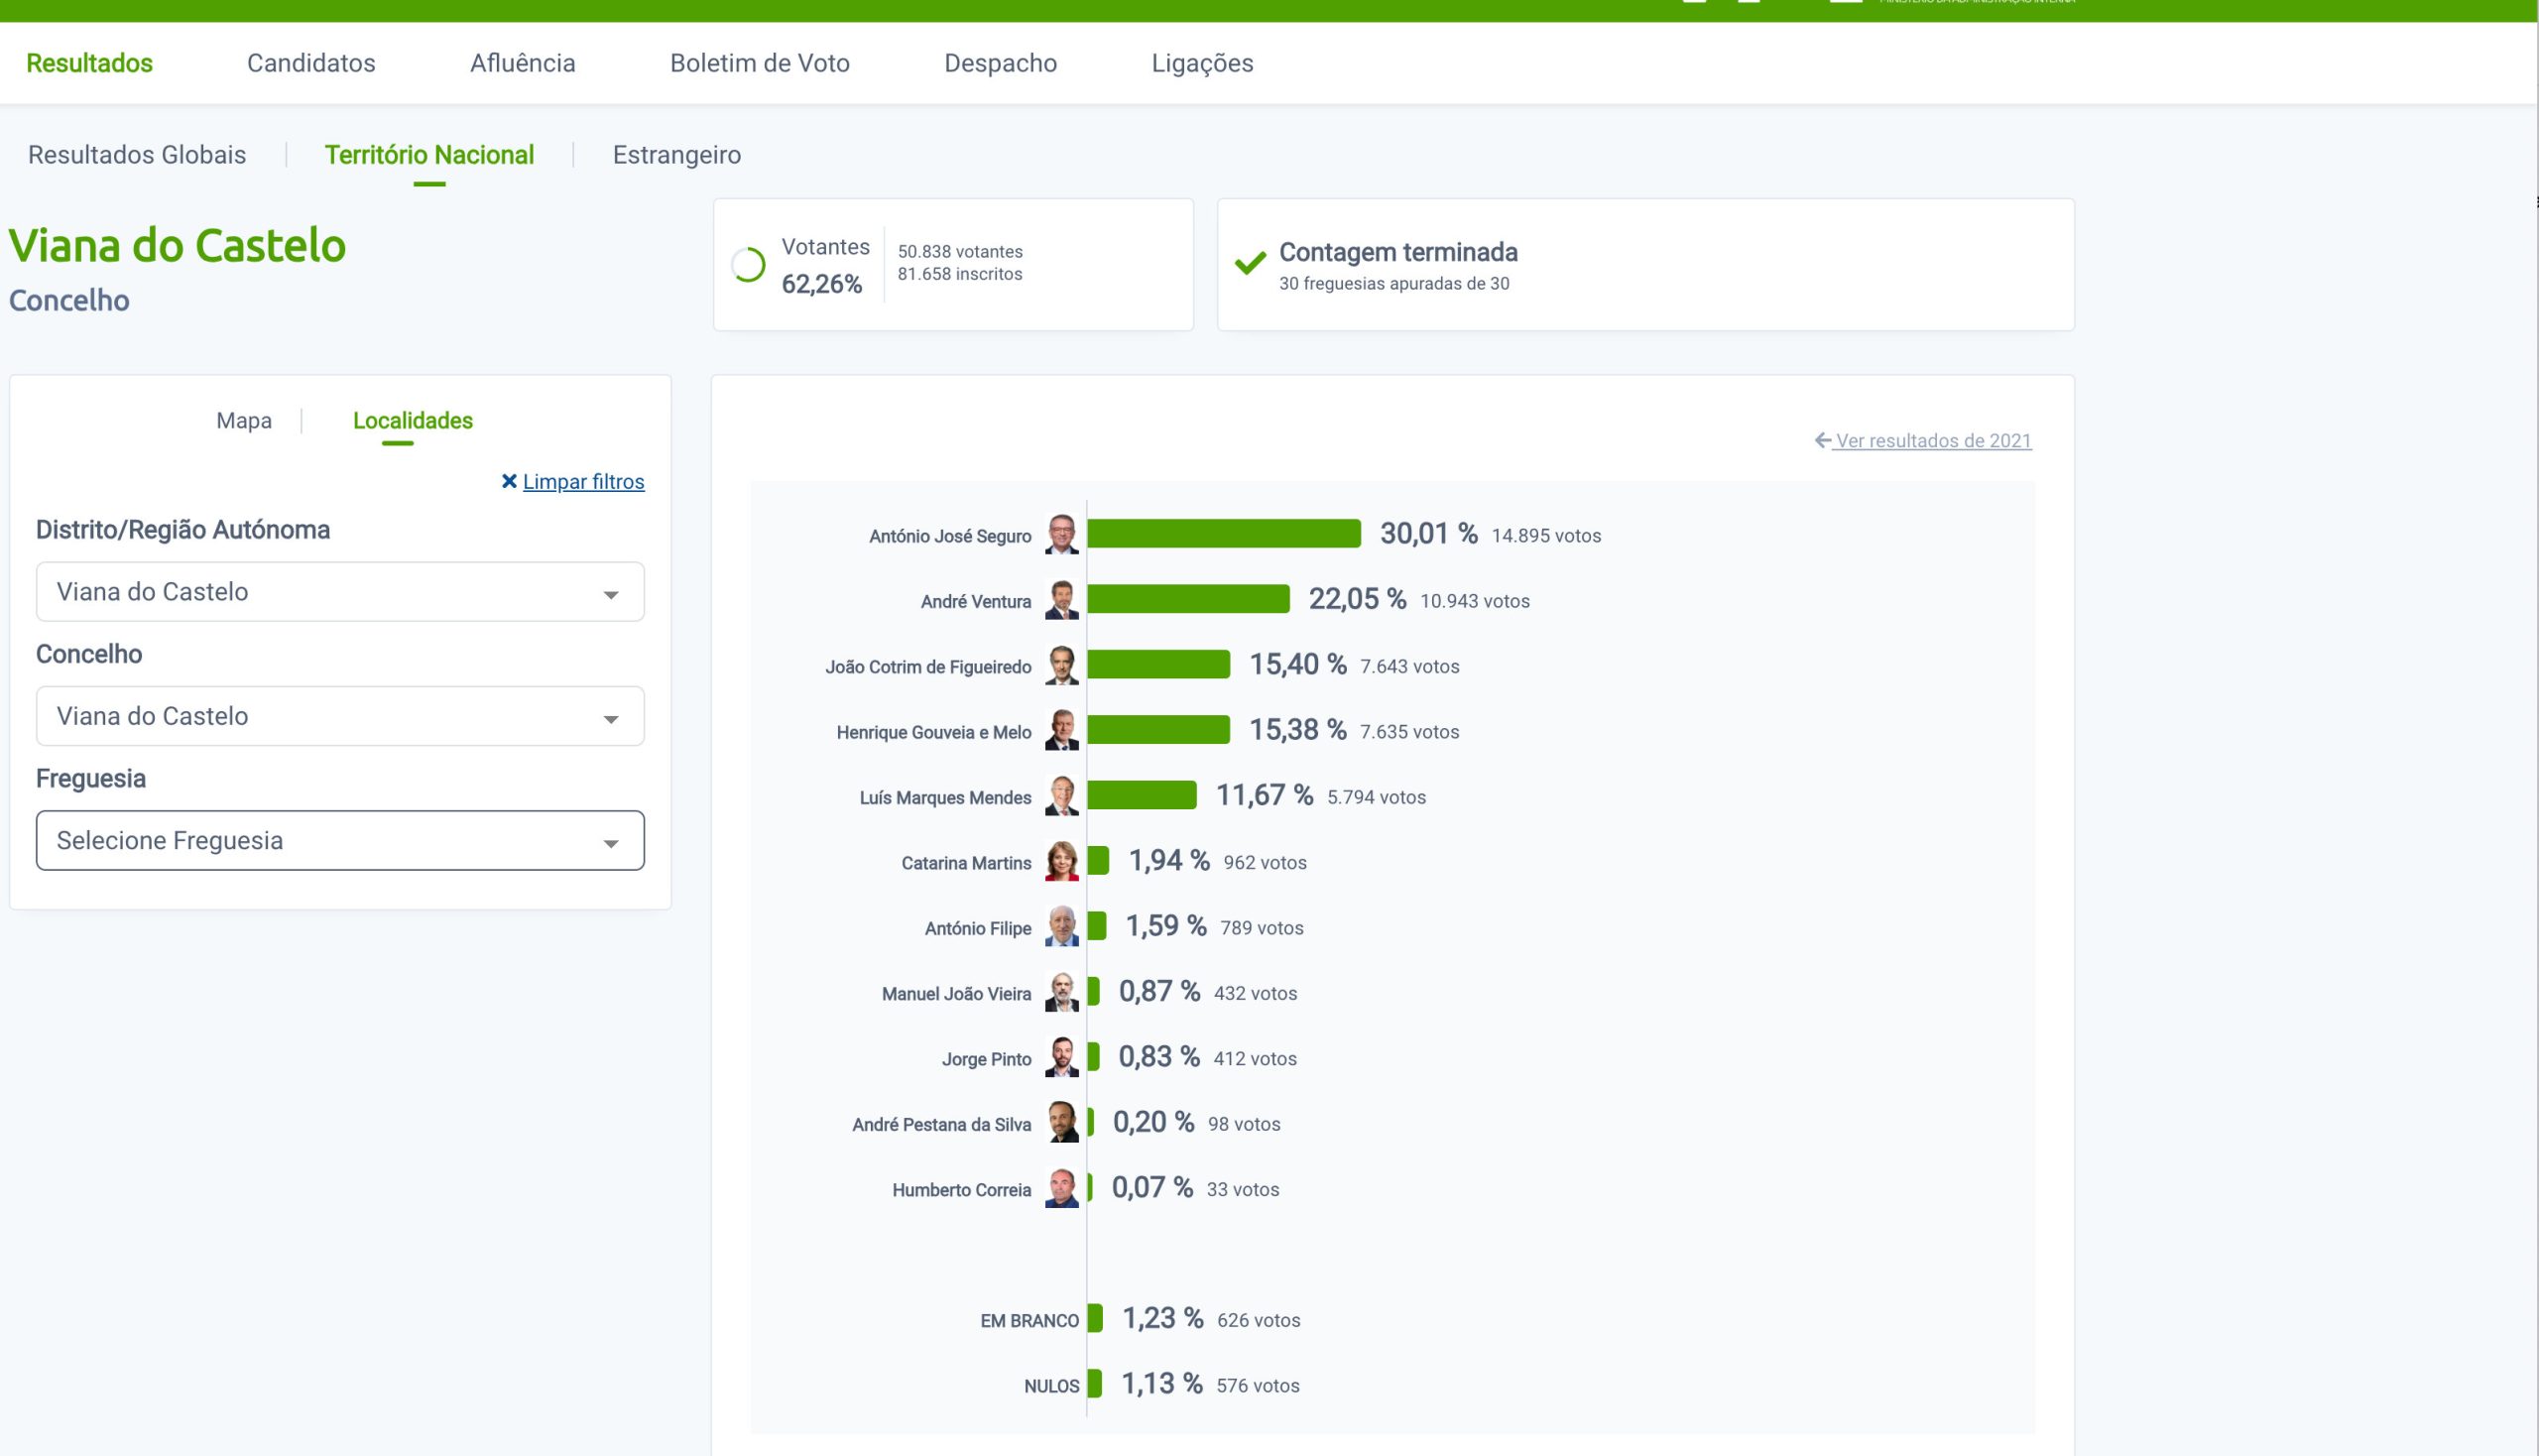
Task: Click the back arrow next to Ver resultados de 2021
Action: [1822, 441]
